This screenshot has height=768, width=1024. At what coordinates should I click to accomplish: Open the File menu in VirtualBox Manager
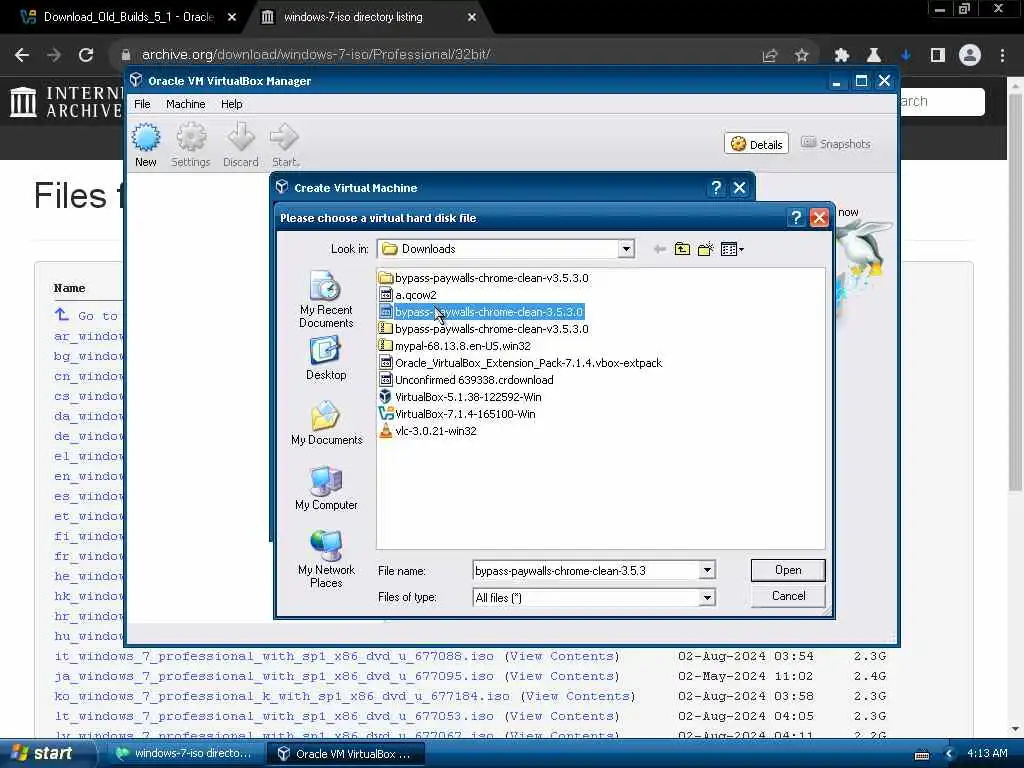[x=142, y=104]
